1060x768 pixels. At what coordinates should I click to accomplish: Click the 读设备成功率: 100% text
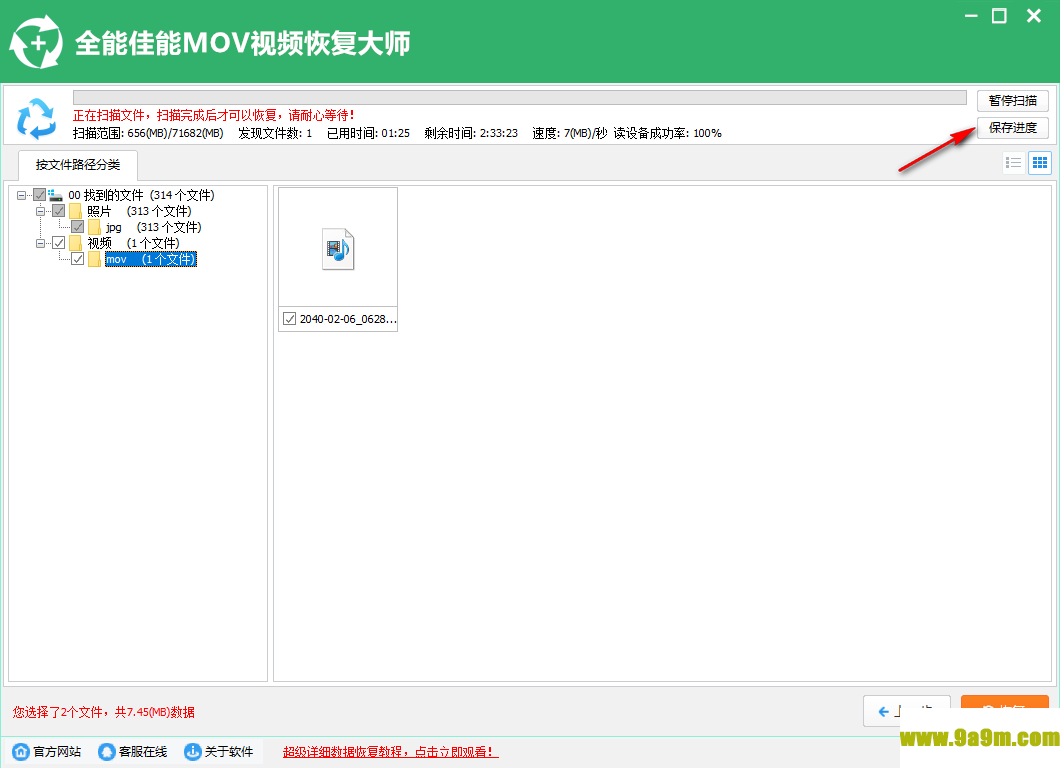[667, 133]
